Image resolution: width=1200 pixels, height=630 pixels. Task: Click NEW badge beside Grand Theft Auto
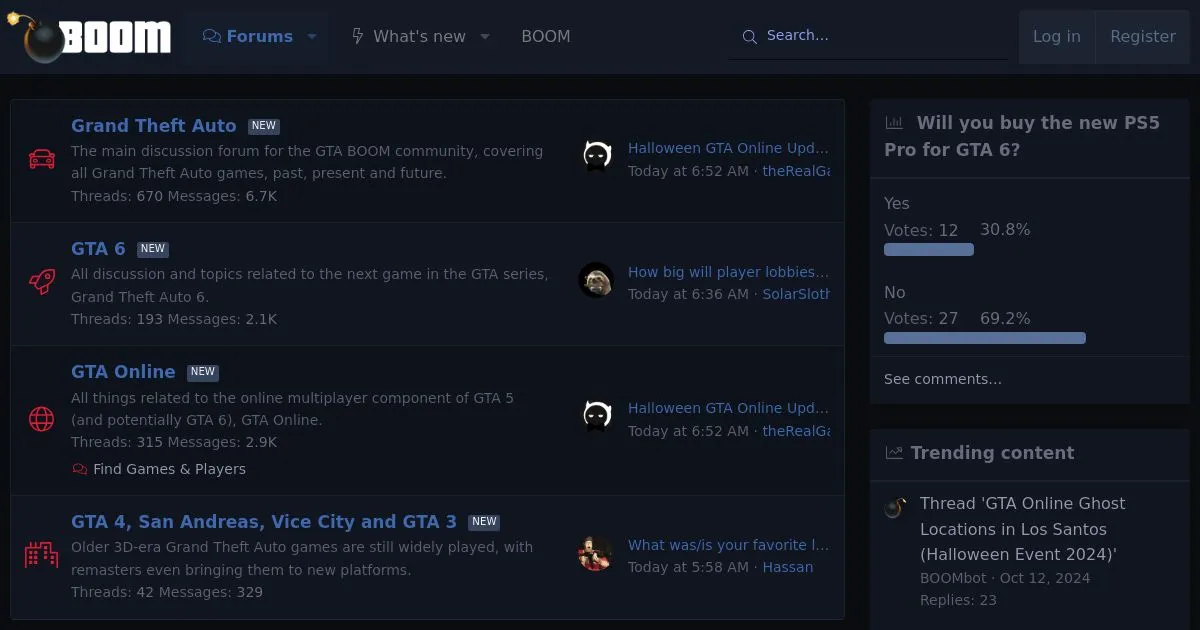[x=264, y=127]
